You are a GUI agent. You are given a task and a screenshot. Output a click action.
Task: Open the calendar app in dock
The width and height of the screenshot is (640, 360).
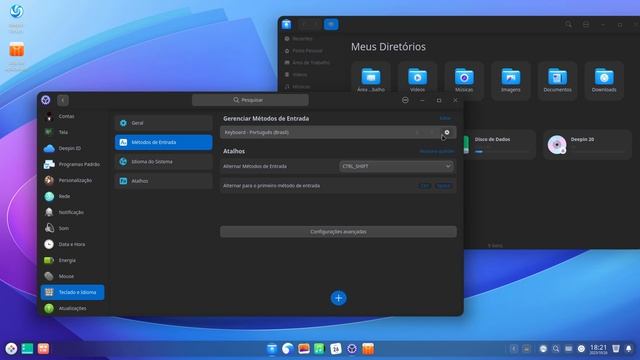click(336, 349)
